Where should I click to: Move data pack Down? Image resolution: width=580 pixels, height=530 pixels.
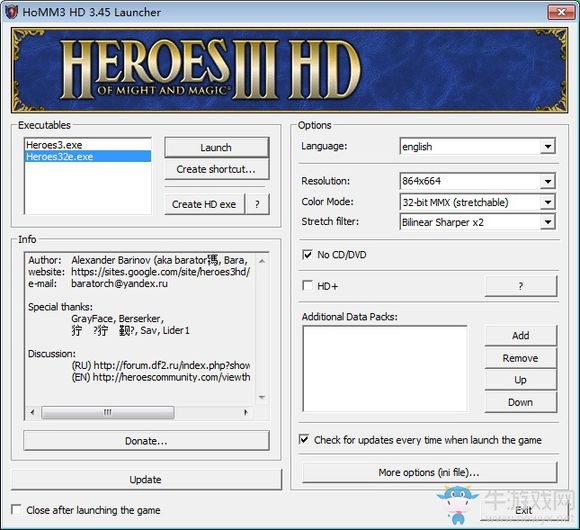tap(520, 402)
